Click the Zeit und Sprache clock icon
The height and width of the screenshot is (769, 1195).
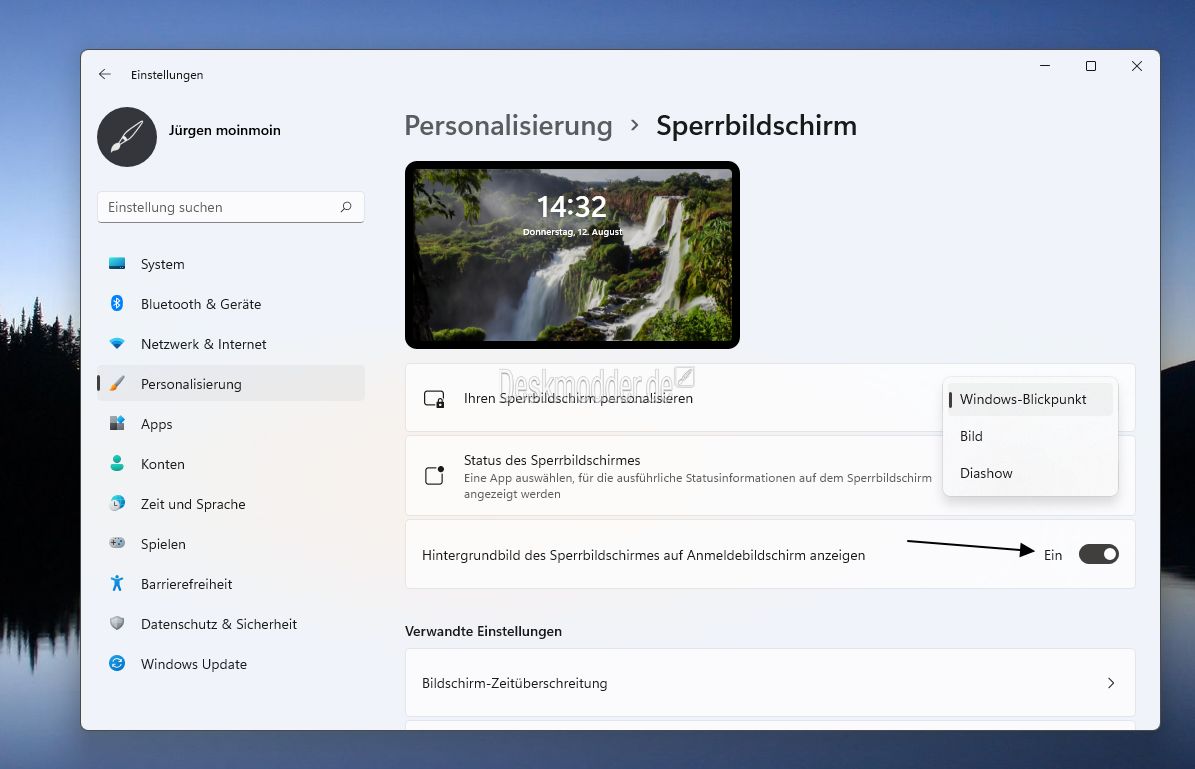(117, 503)
